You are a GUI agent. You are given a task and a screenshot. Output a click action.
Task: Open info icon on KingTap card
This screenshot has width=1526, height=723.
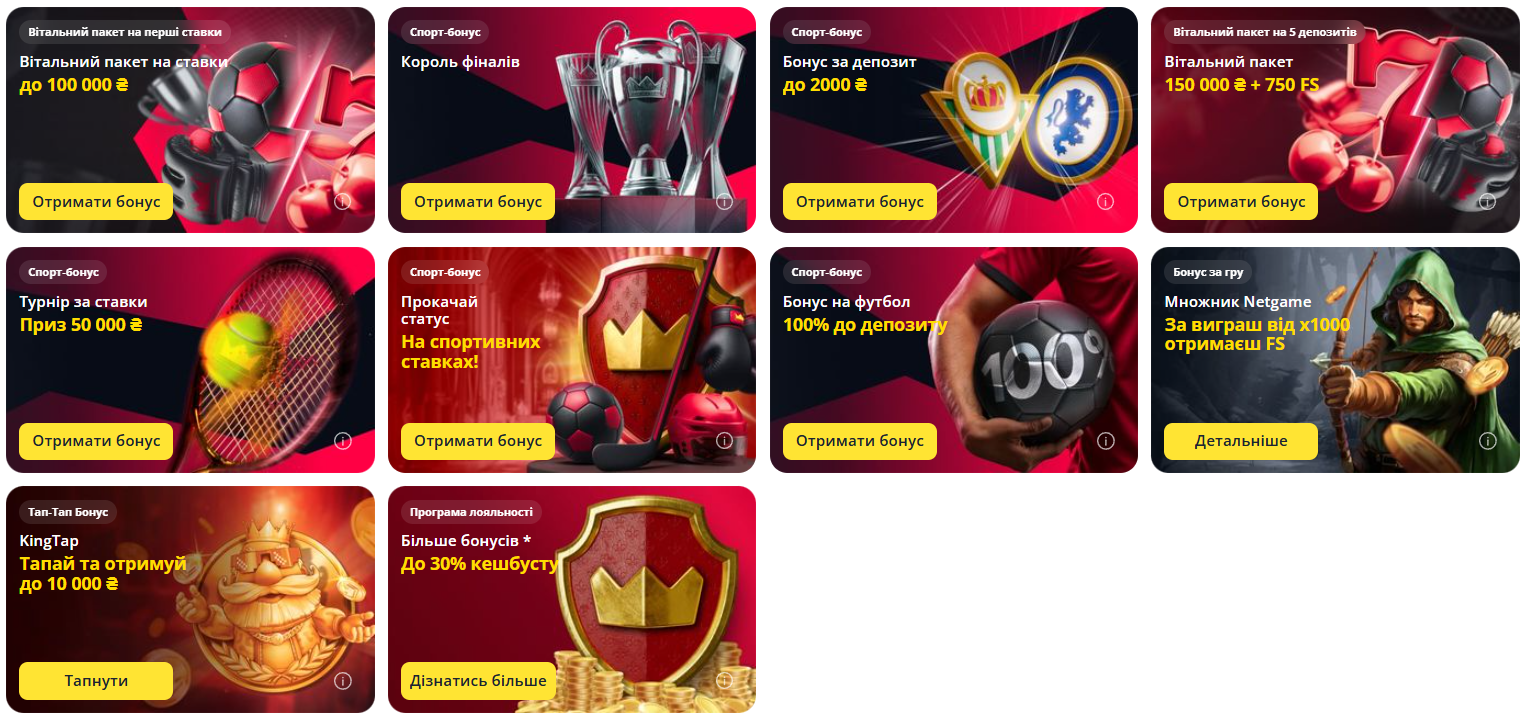[342, 681]
